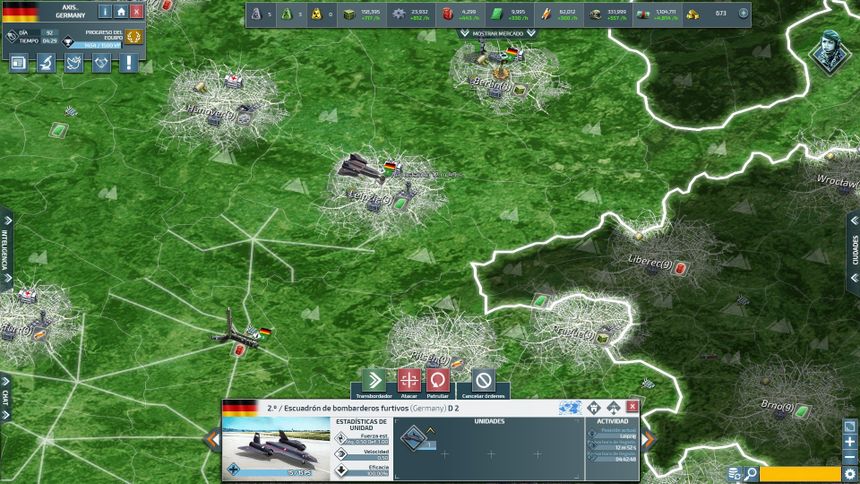Click the grey conventional warhead resource icon
This screenshot has width=860, height=484.
tap(256, 14)
